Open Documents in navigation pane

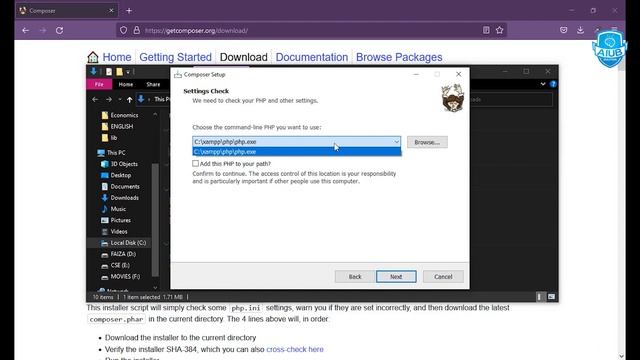[120, 187]
